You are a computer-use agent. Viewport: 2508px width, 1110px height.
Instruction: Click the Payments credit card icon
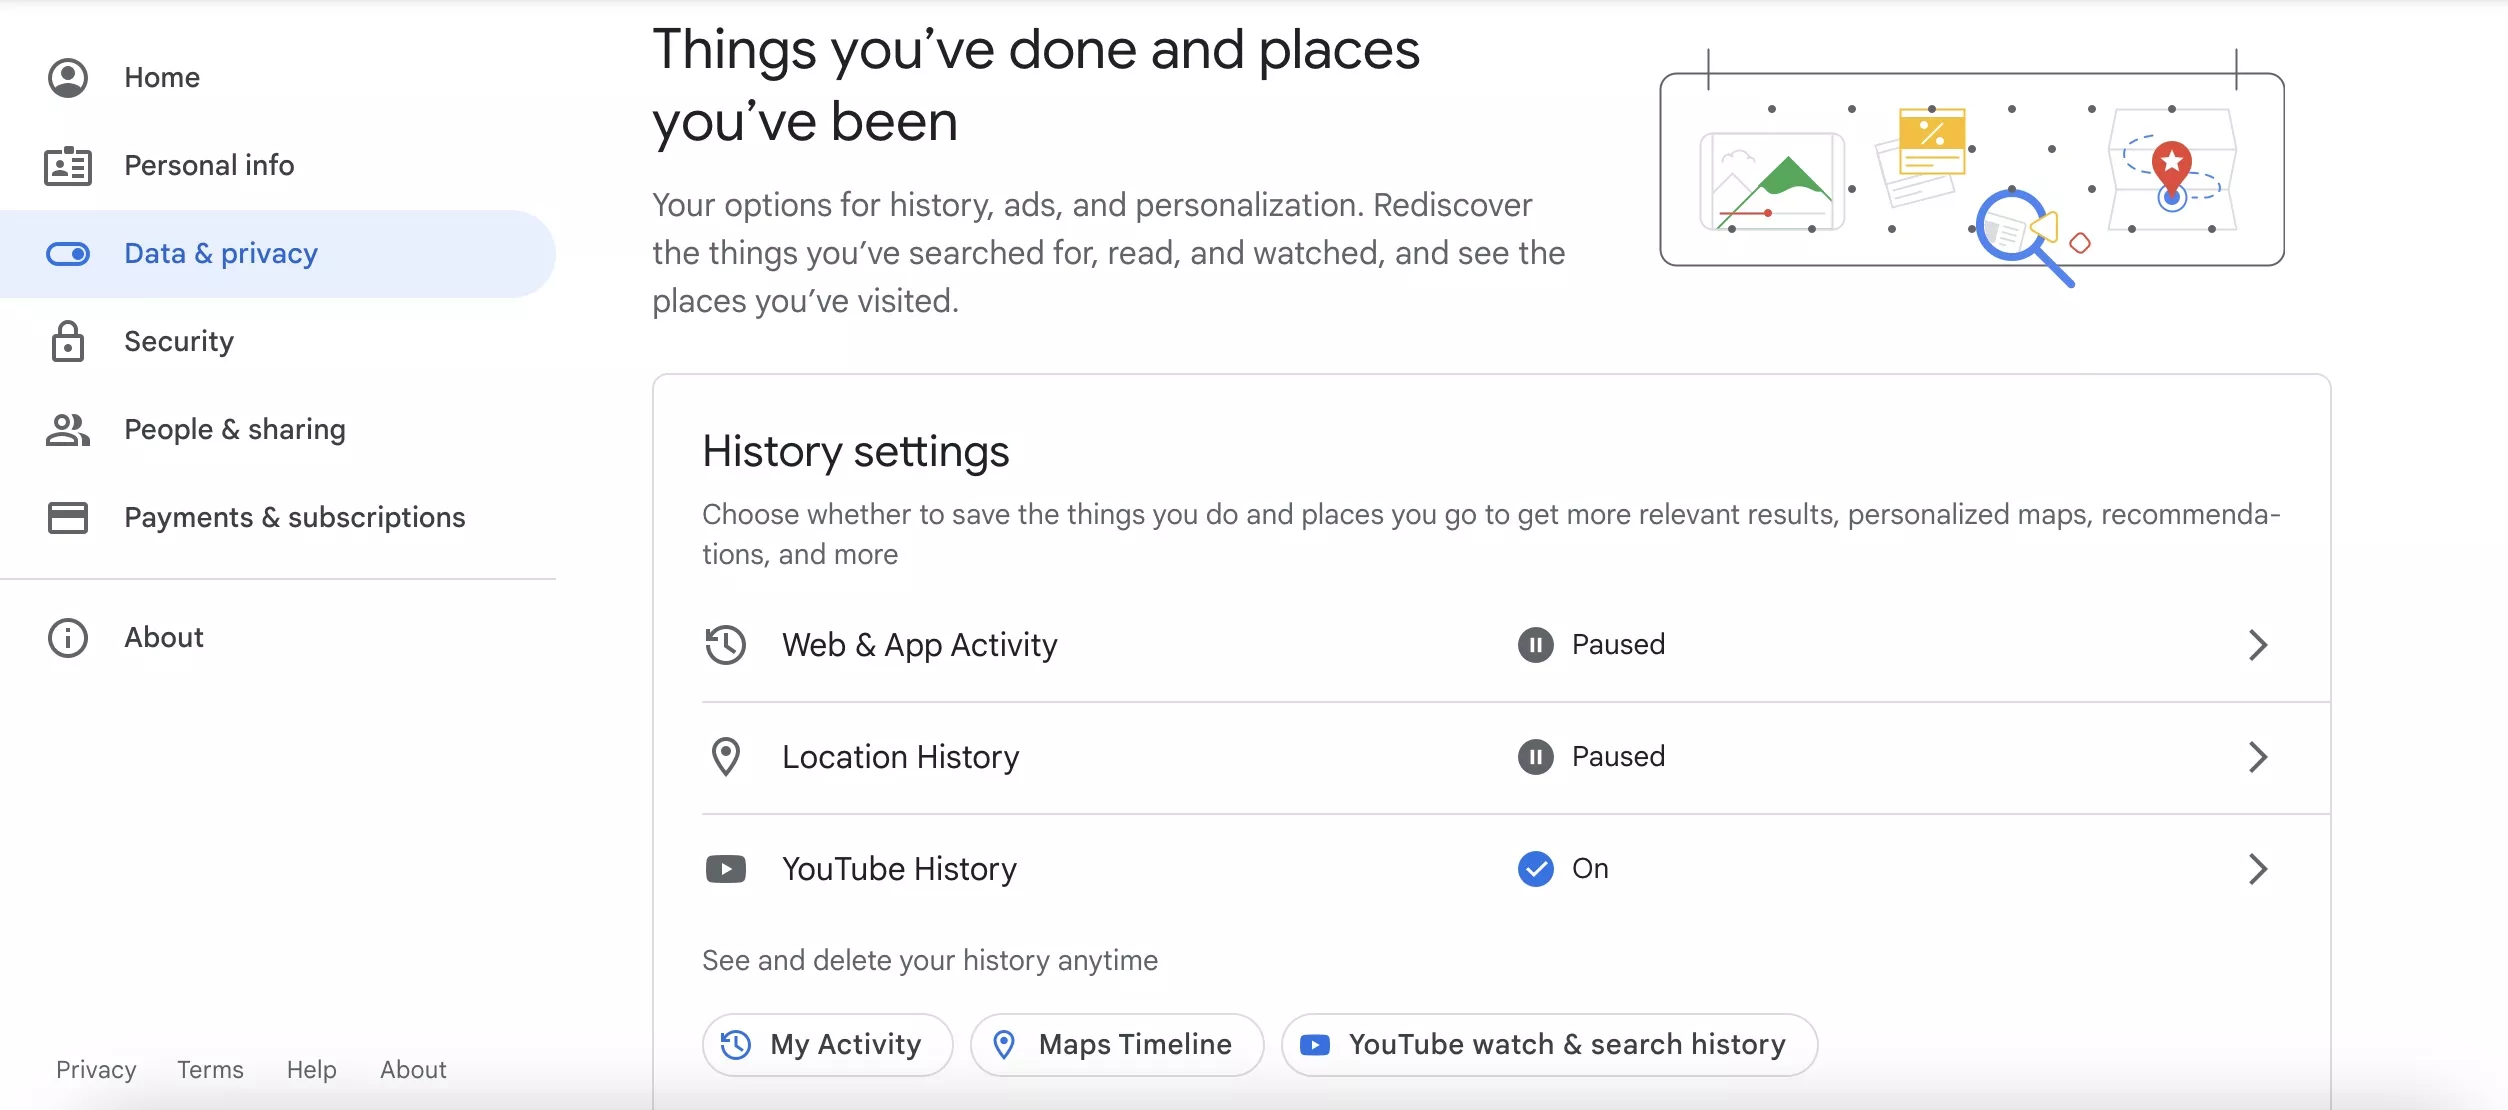click(68, 518)
